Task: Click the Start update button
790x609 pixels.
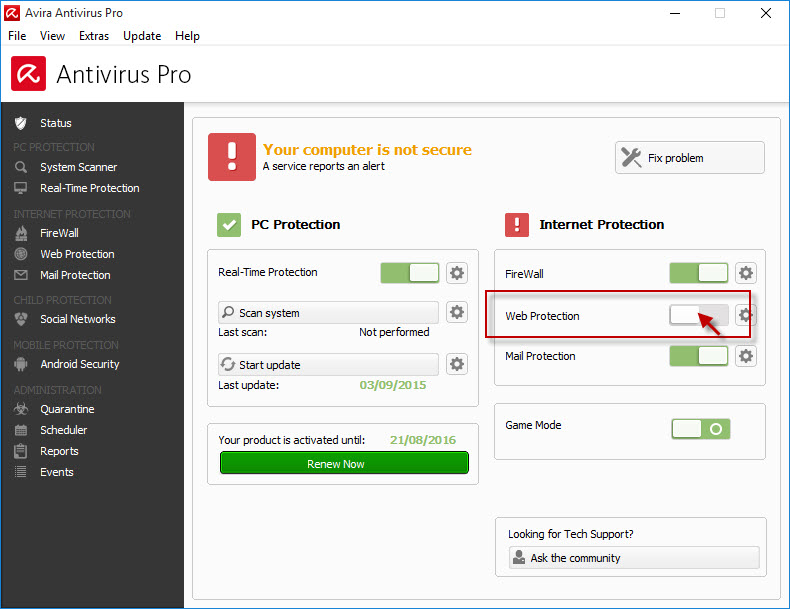Action: 328,364
